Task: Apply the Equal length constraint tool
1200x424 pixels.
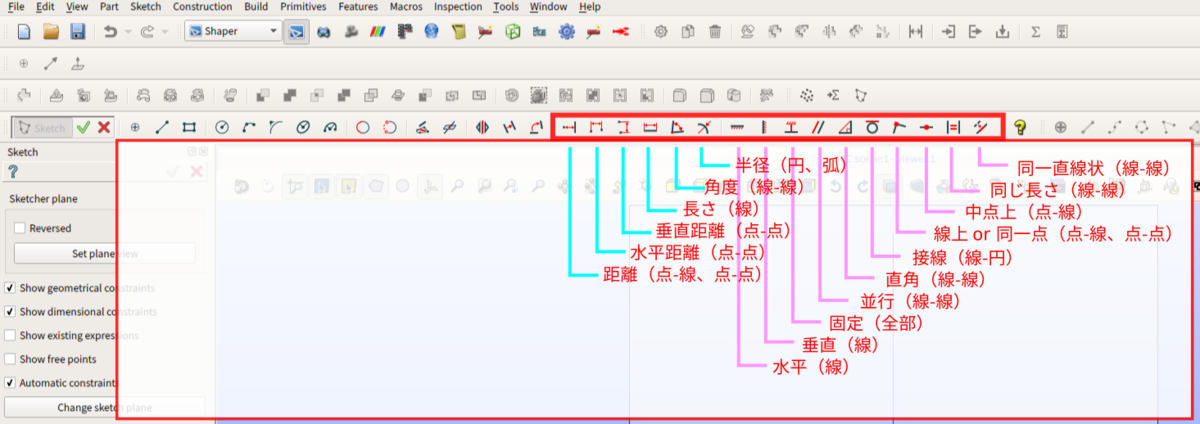Action: coord(953,127)
